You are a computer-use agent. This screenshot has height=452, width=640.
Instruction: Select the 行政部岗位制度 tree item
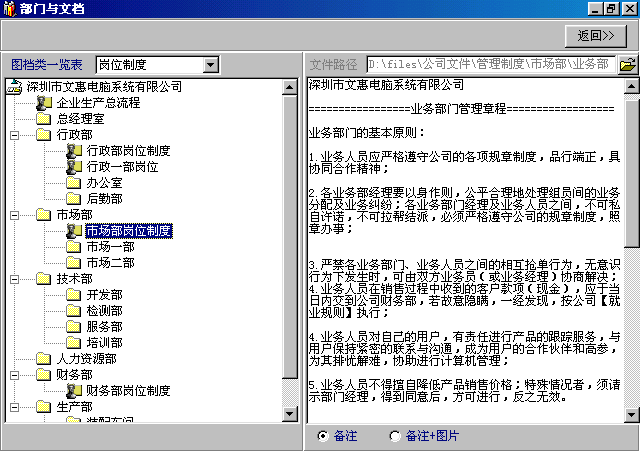[x=128, y=151]
